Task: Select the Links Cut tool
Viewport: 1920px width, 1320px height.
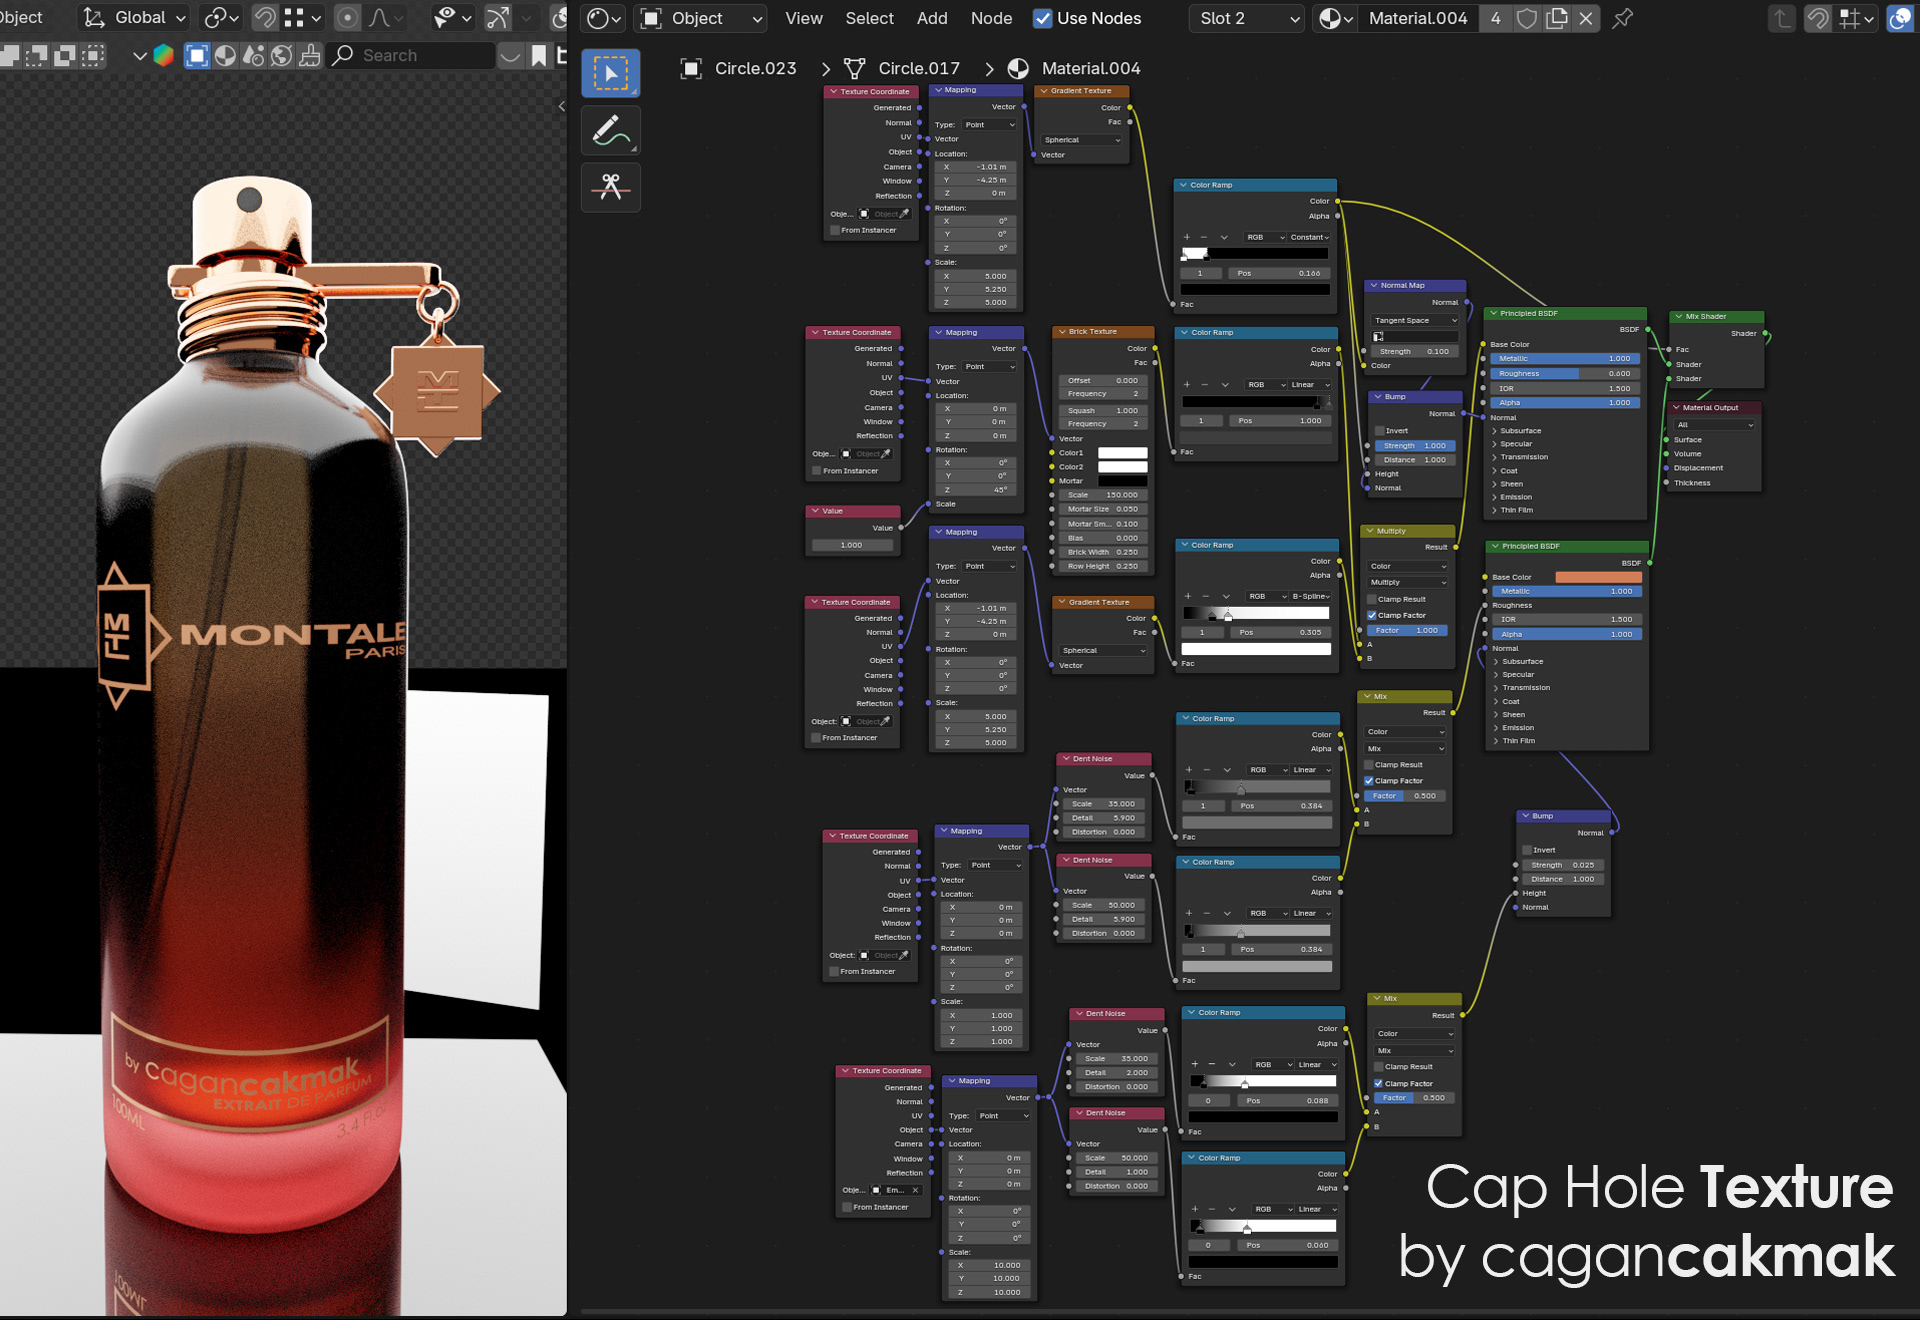Action: [610, 187]
